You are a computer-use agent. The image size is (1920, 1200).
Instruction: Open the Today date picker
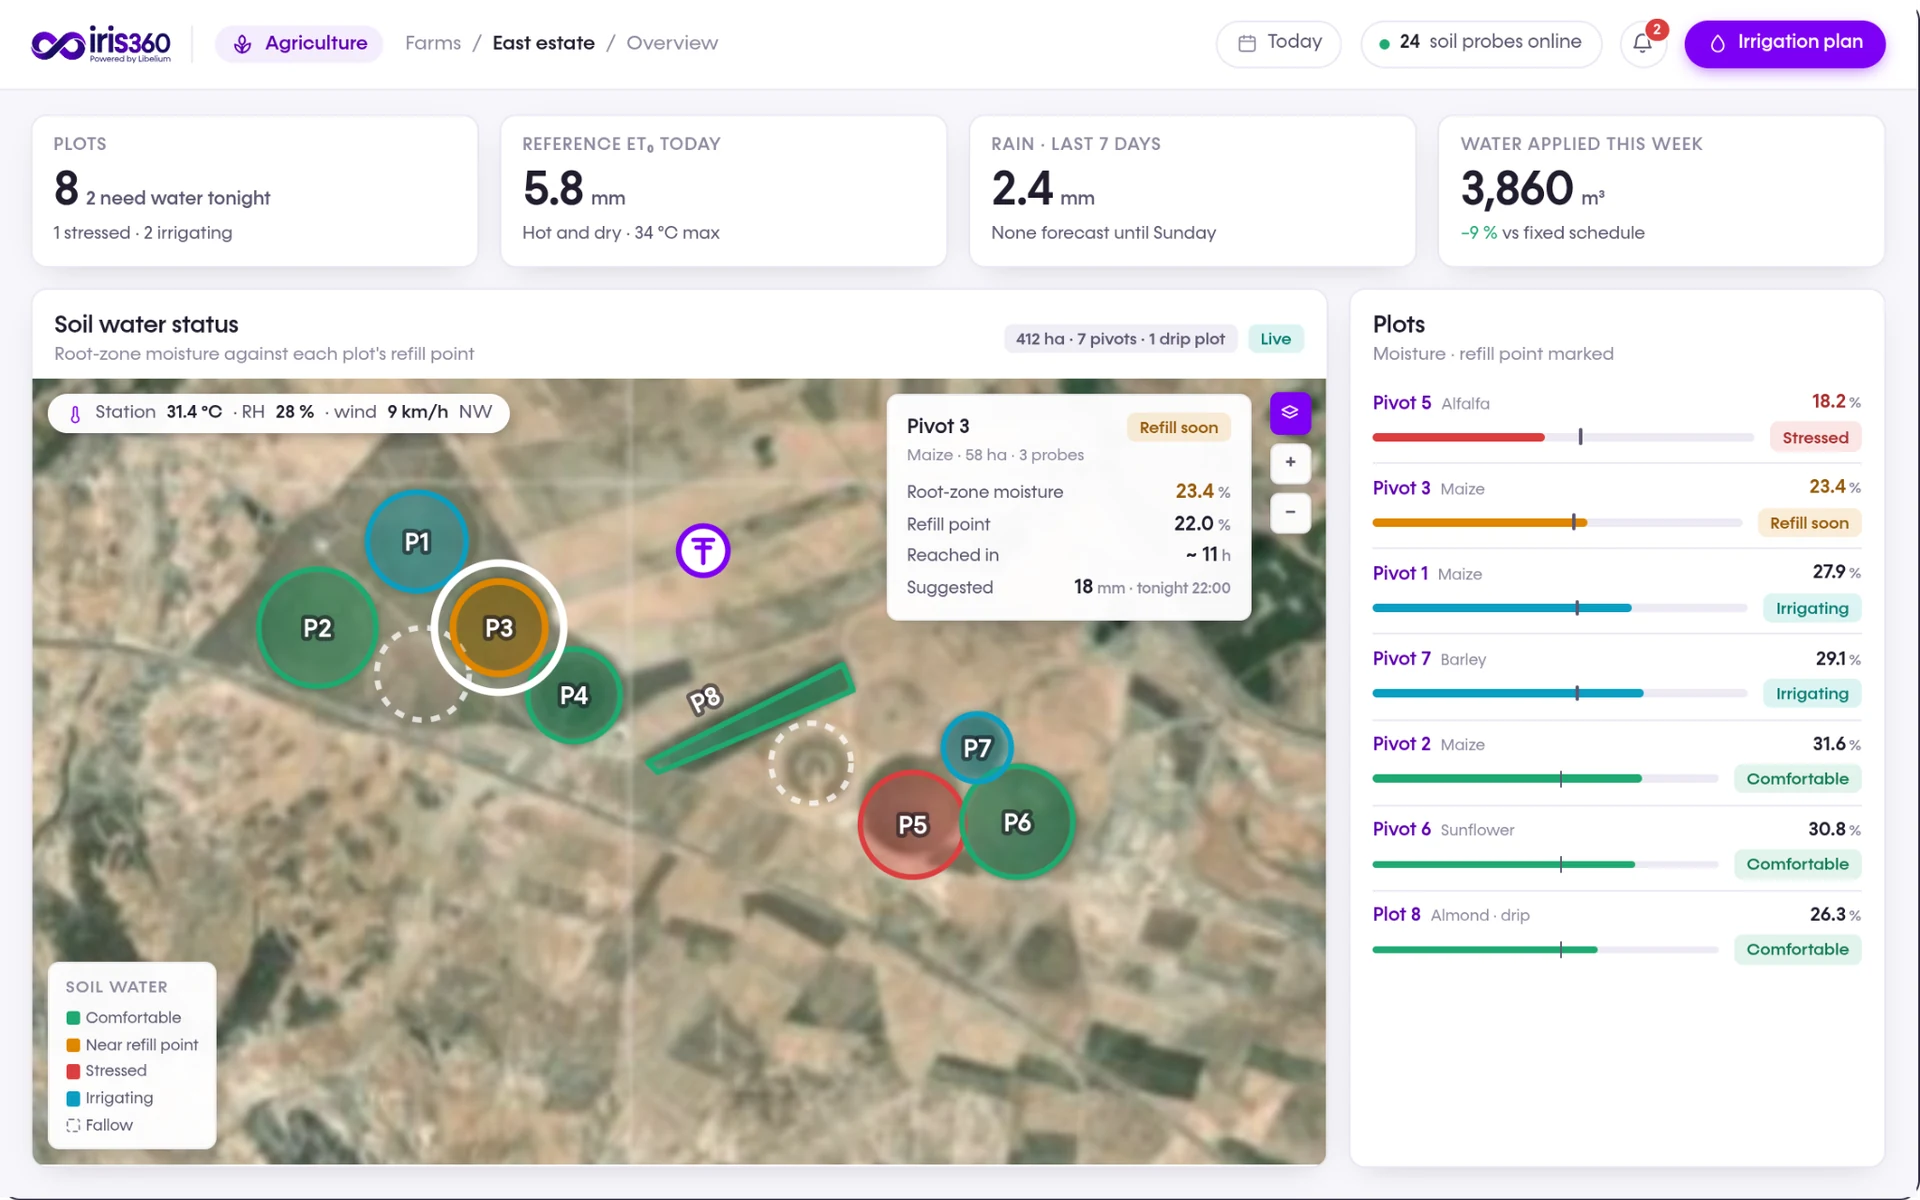1279,43
